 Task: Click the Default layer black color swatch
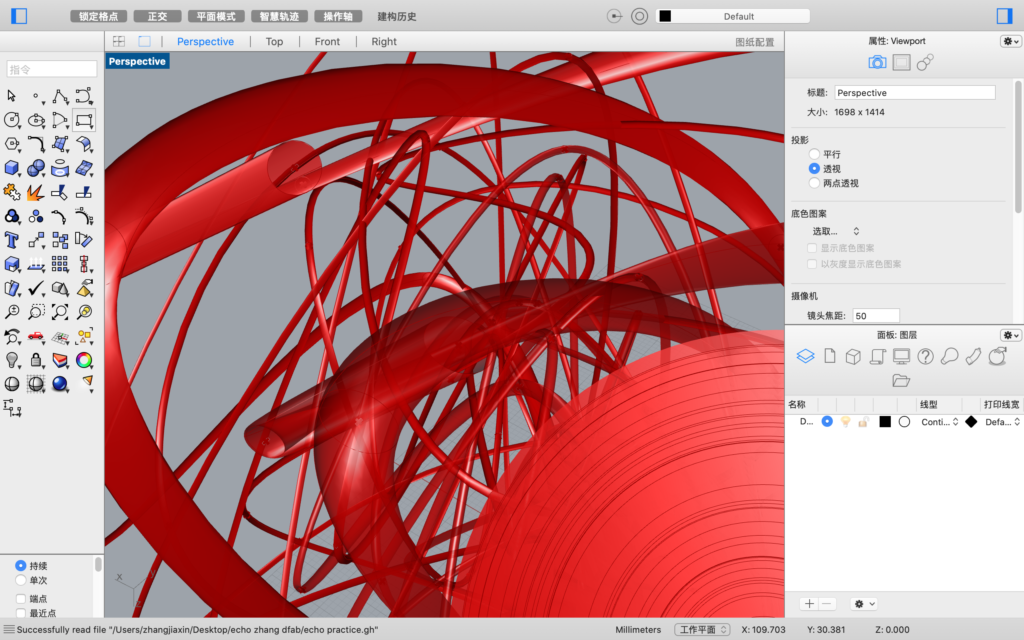click(885, 422)
